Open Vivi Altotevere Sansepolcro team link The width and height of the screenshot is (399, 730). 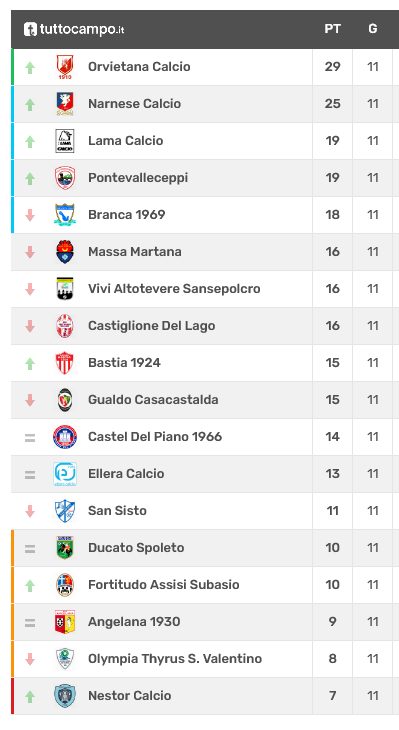tap(174, 289)
